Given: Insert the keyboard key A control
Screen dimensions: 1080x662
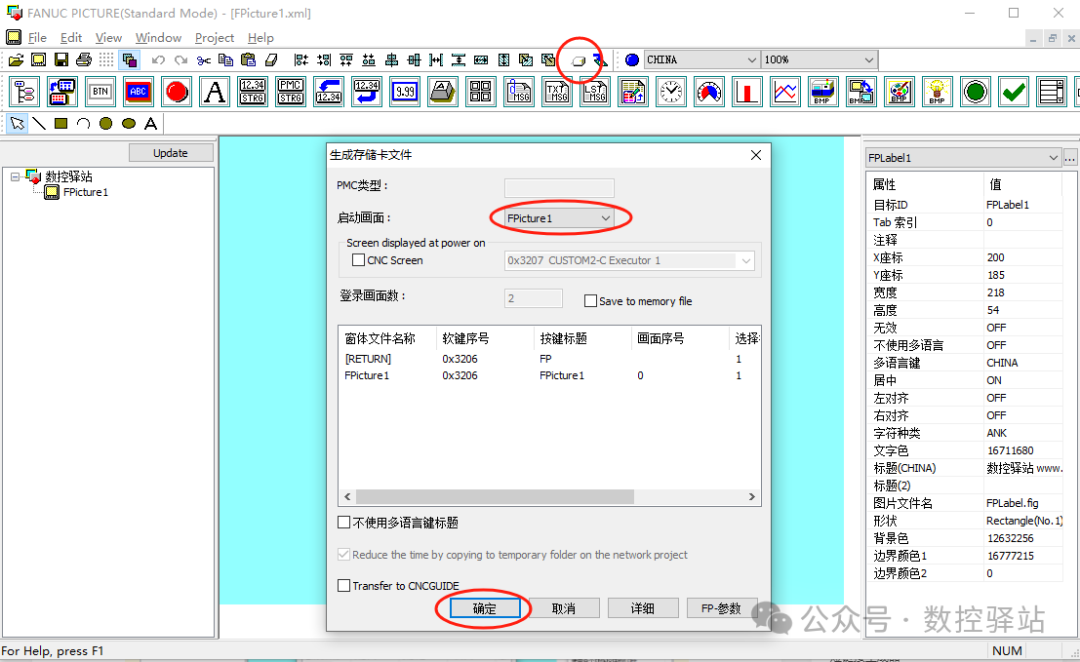Looking at the screenshot, I should 443,92.
